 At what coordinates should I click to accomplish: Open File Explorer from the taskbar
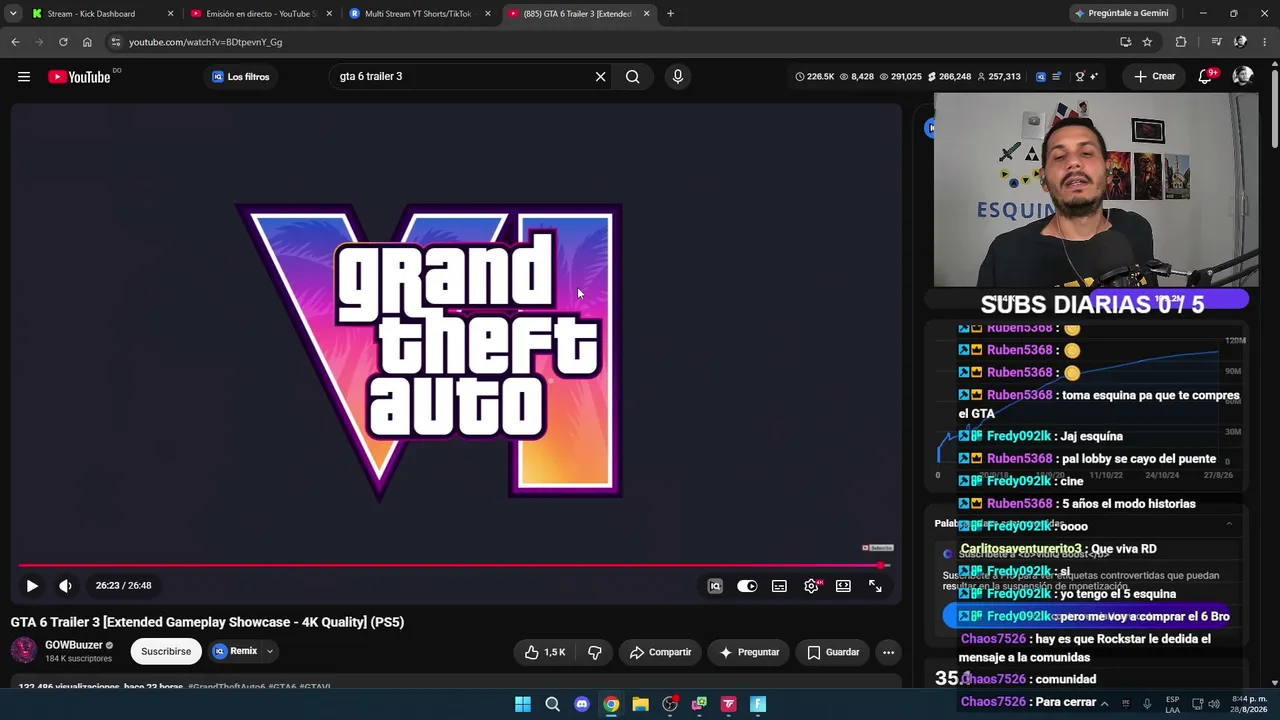[x=640, y=704]
